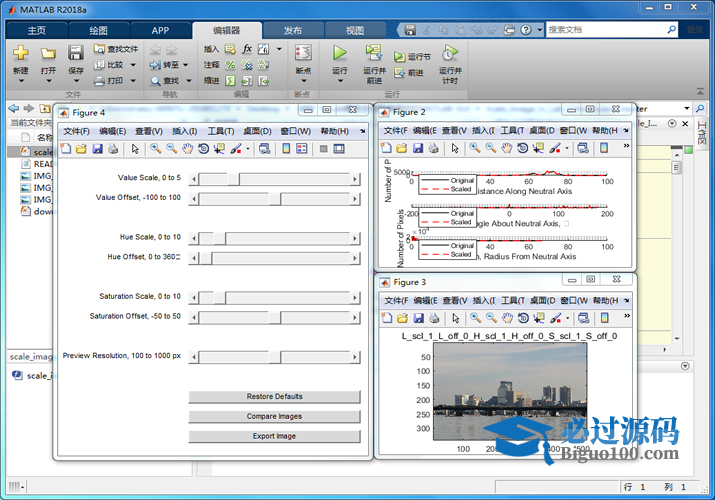Expand the Find (查找) dropdown arrow
715x500 pixels.
tap(188, 81)
